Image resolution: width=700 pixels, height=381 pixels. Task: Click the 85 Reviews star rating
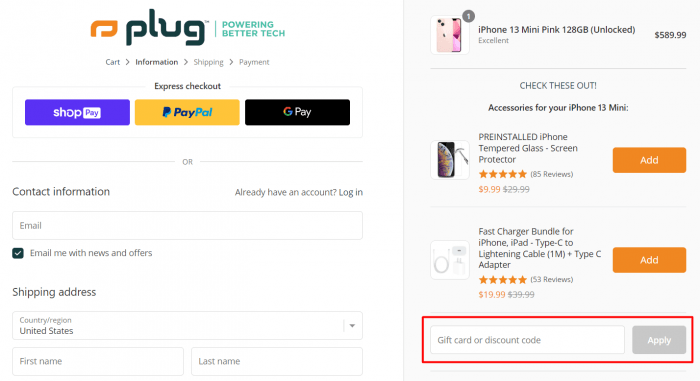tap(526, 174)
